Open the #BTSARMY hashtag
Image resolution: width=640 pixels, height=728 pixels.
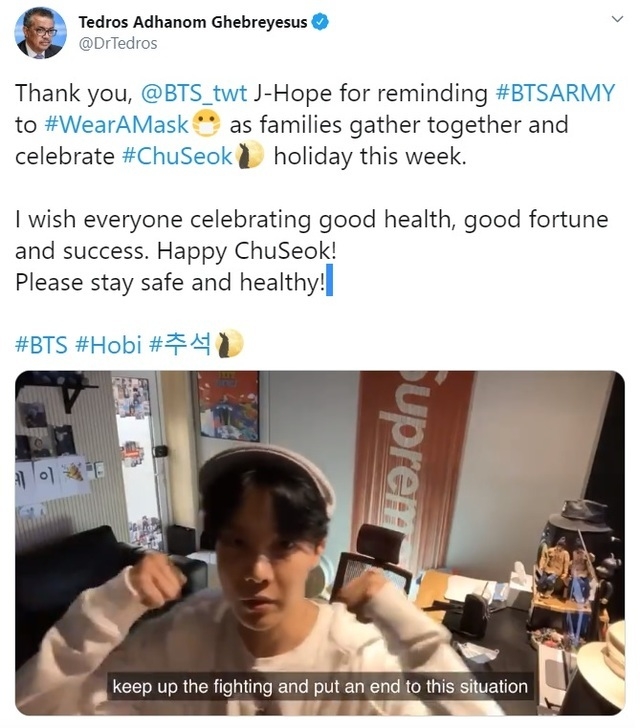(x=555, y=93)
